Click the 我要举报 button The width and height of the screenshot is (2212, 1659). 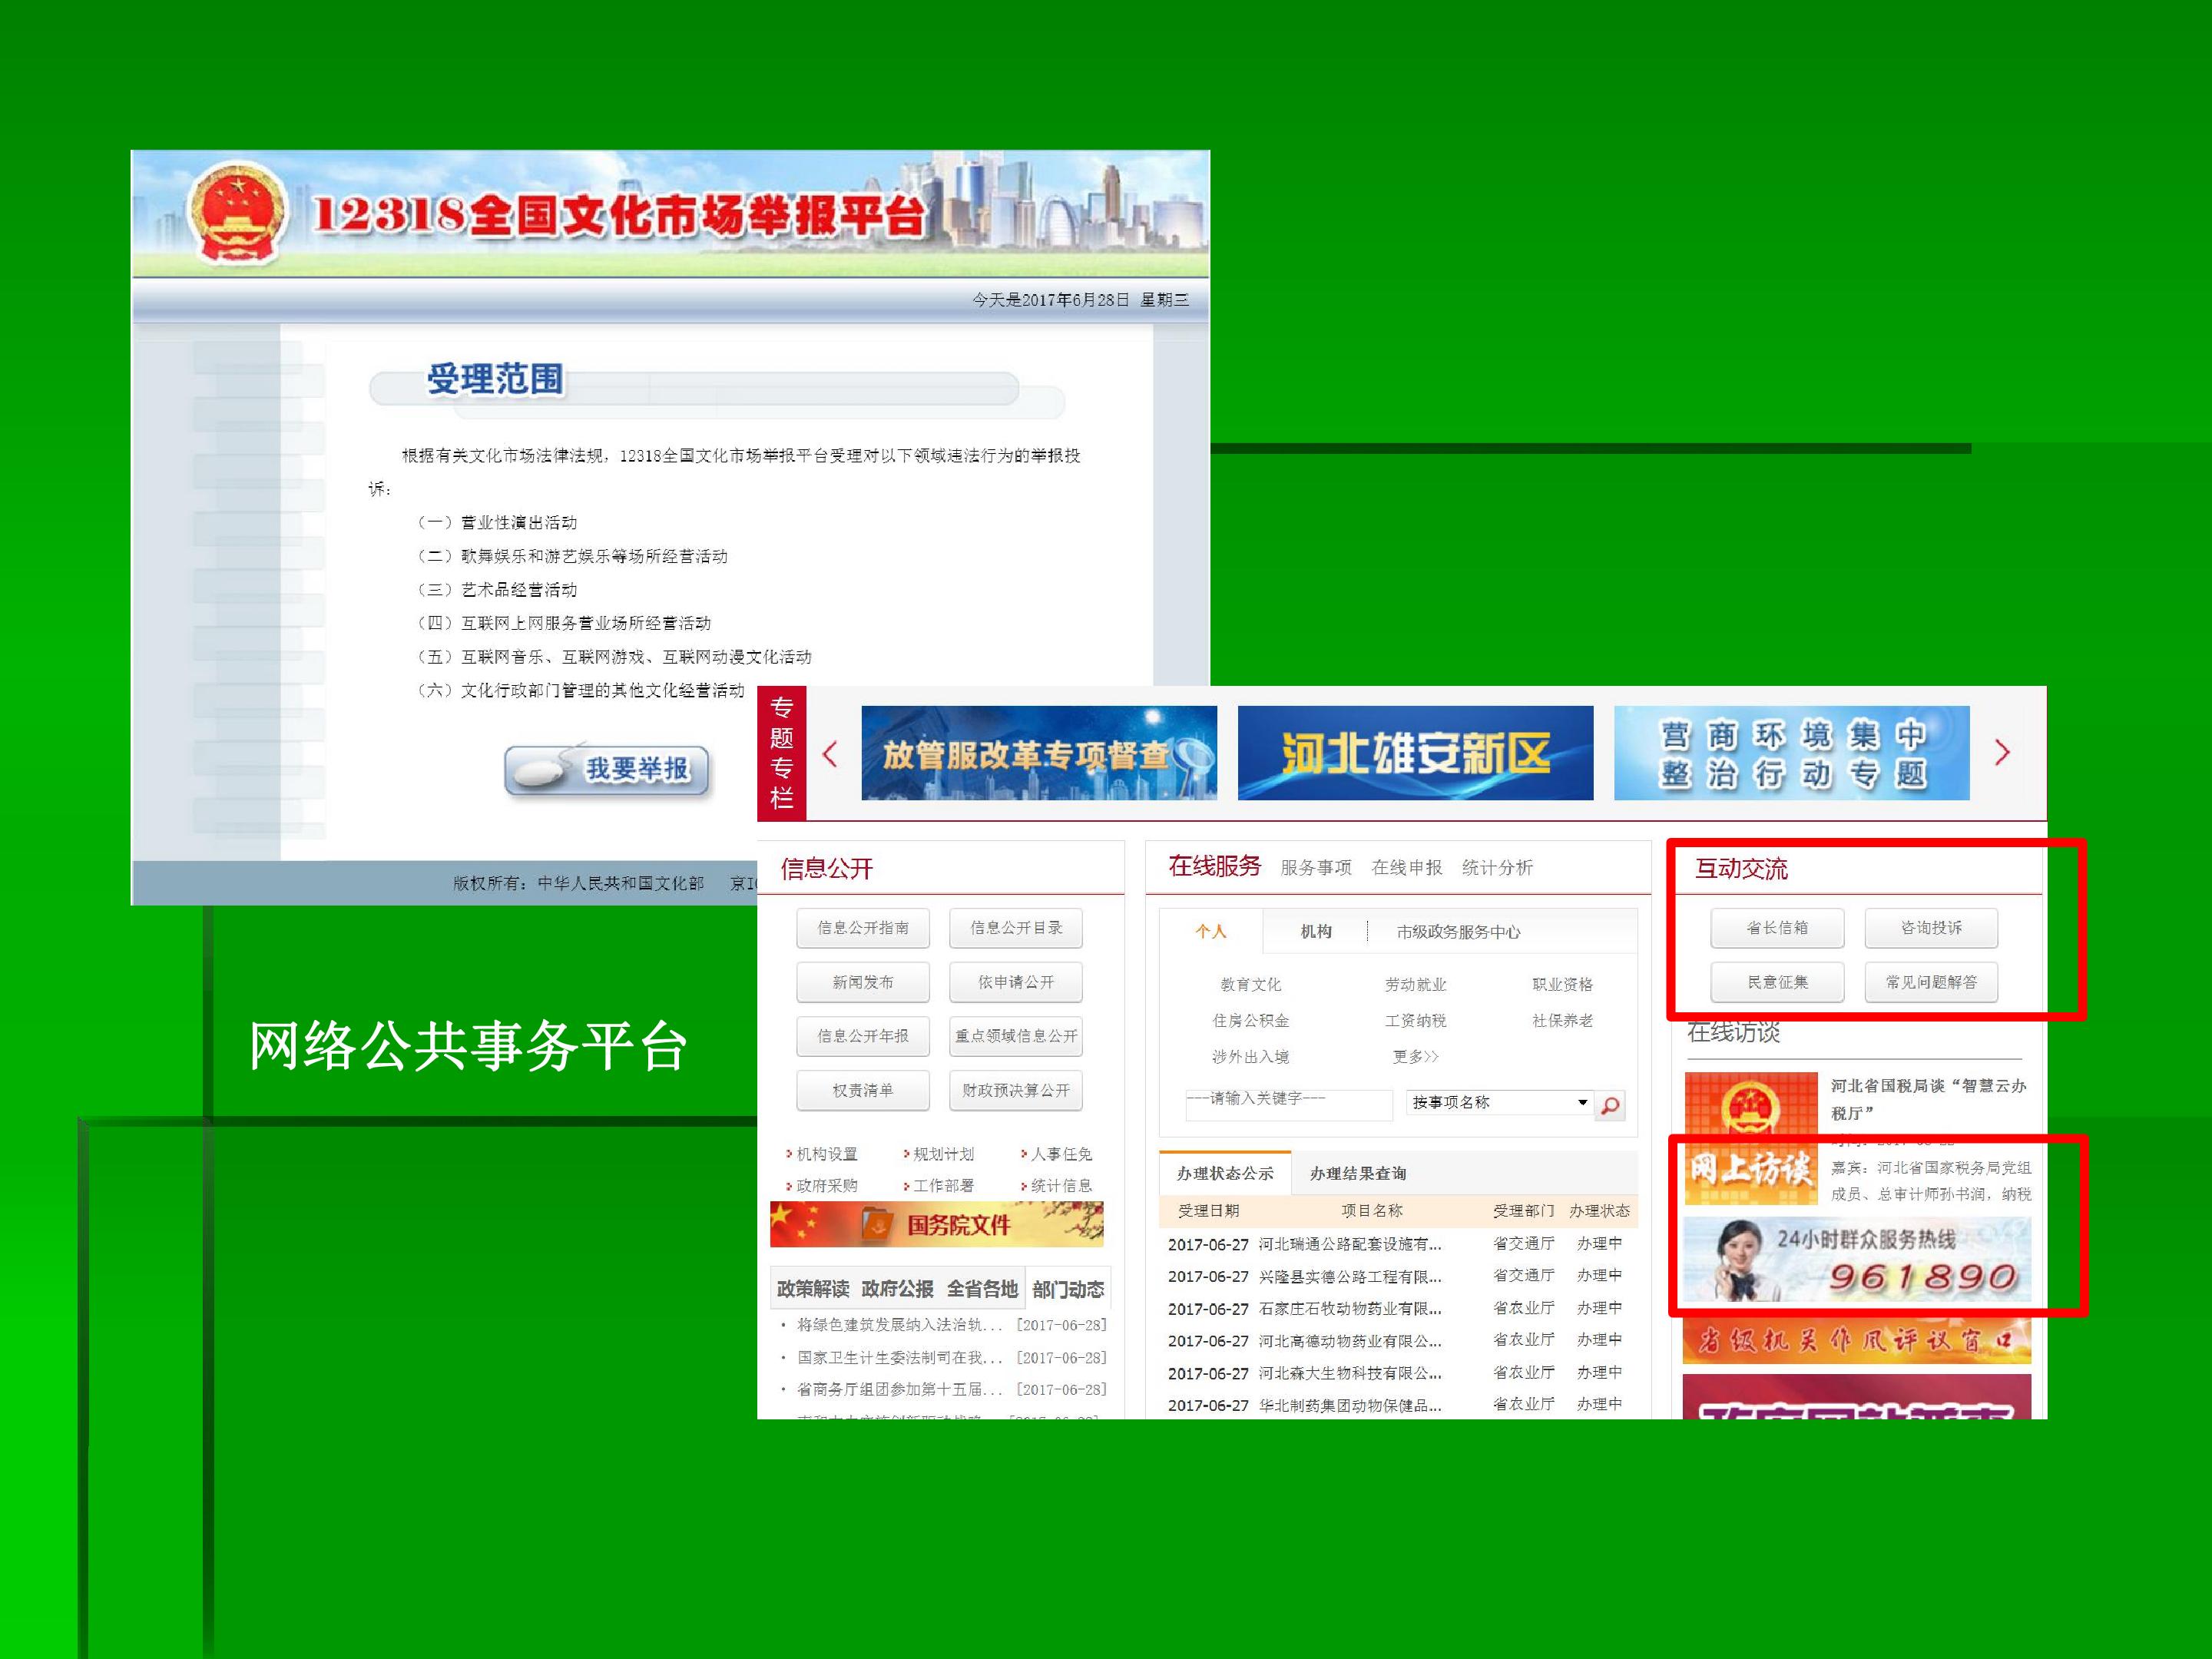tap(607, 769)
